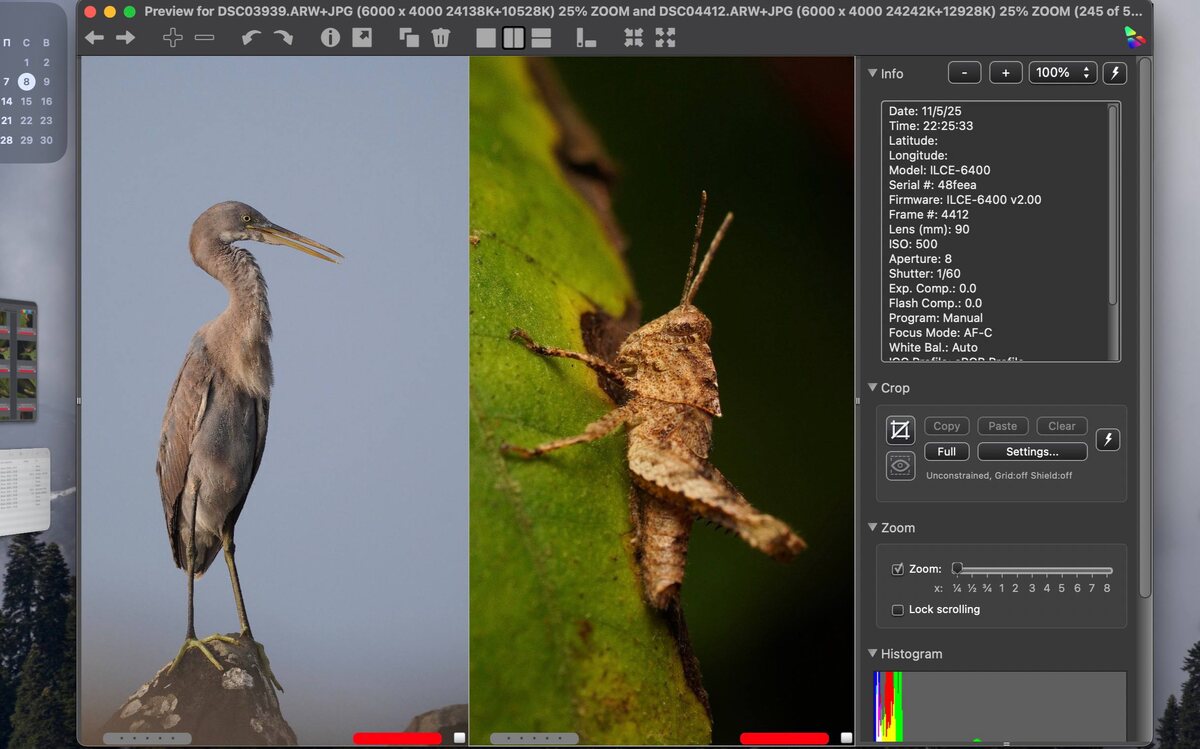Viewport: 1200px width, 749px height.
Task: Click the histogram graph
Action: pos(1000,706)
